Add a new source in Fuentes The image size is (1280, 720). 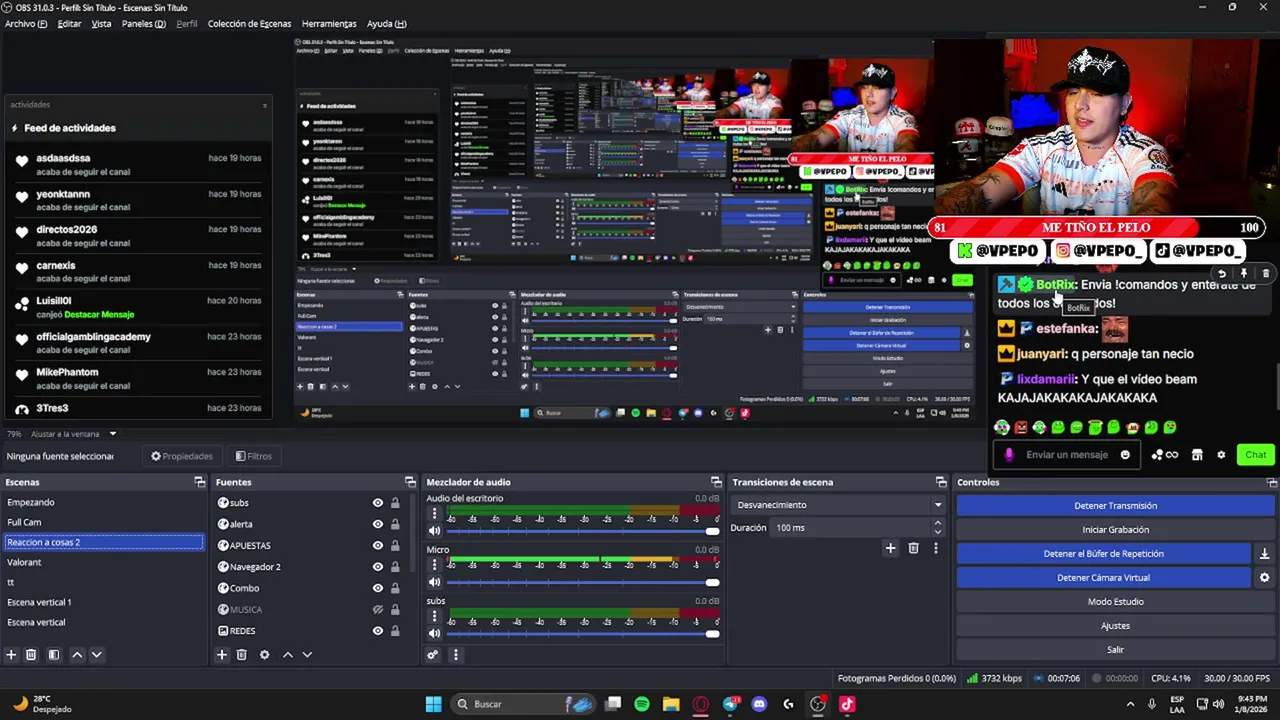[x=222, y=655]
